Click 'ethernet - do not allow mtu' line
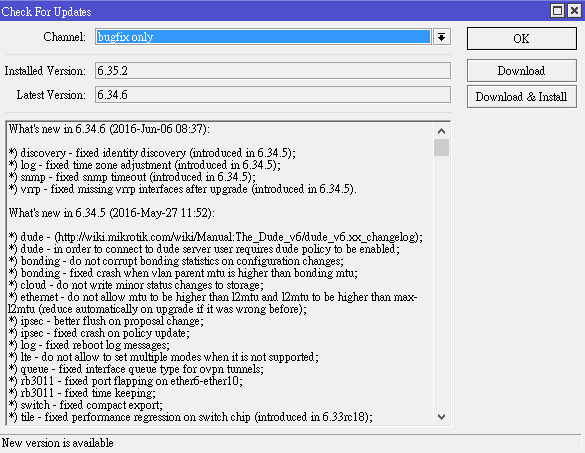Screen dimensions: 585x453 [213, 303]
